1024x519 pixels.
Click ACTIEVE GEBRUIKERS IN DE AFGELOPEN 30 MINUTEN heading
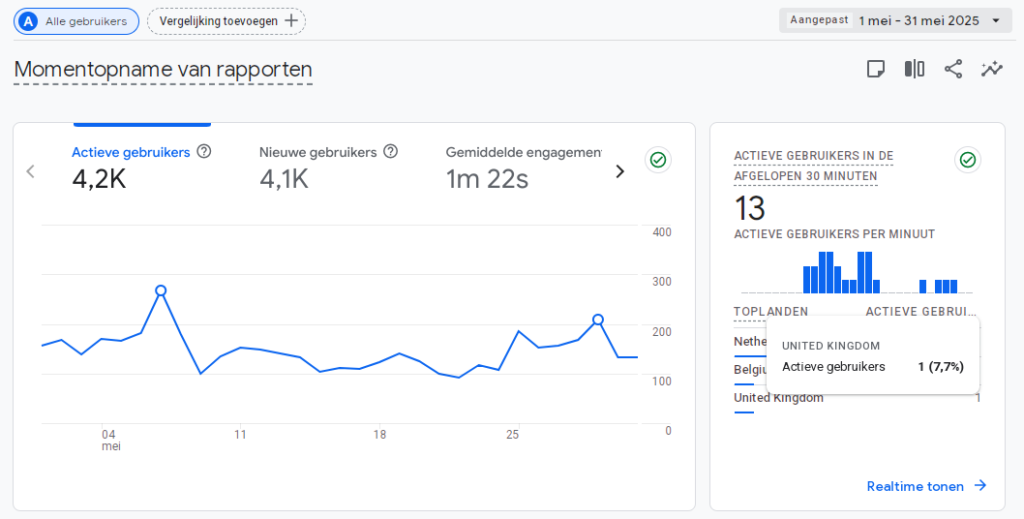coord(814,166)
